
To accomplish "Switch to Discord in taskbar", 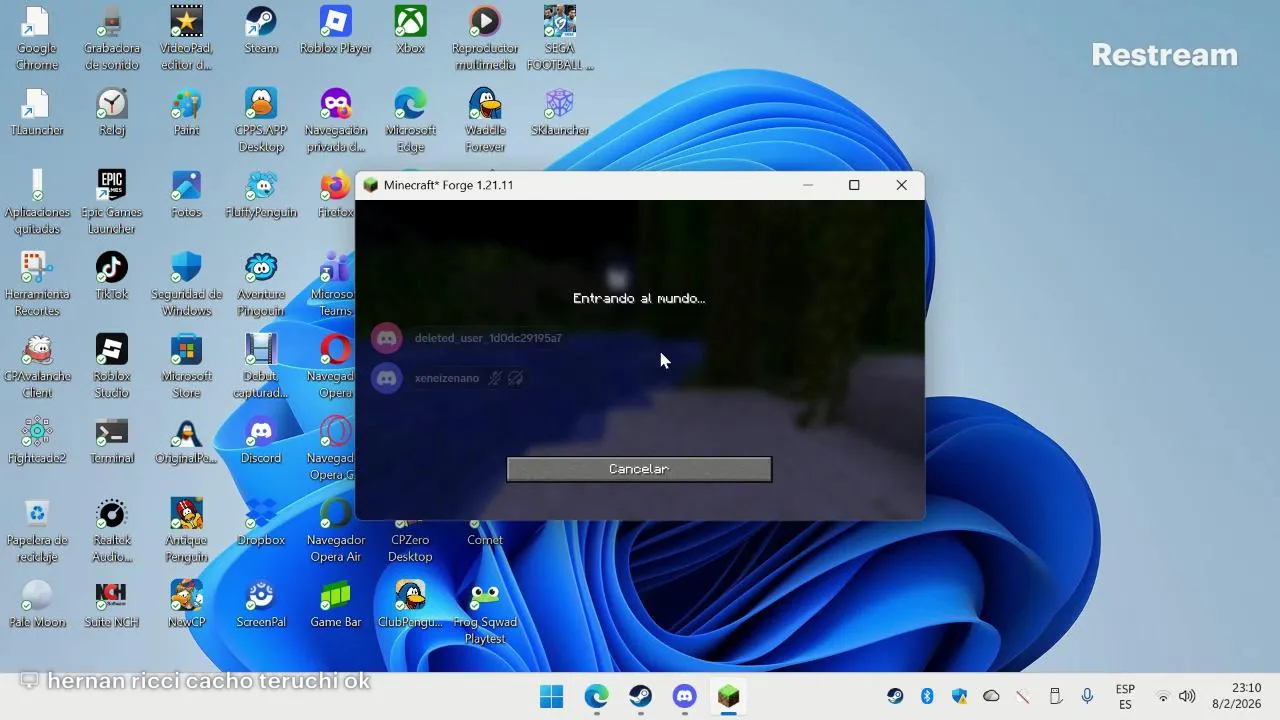I will click(x=684, y=696).
